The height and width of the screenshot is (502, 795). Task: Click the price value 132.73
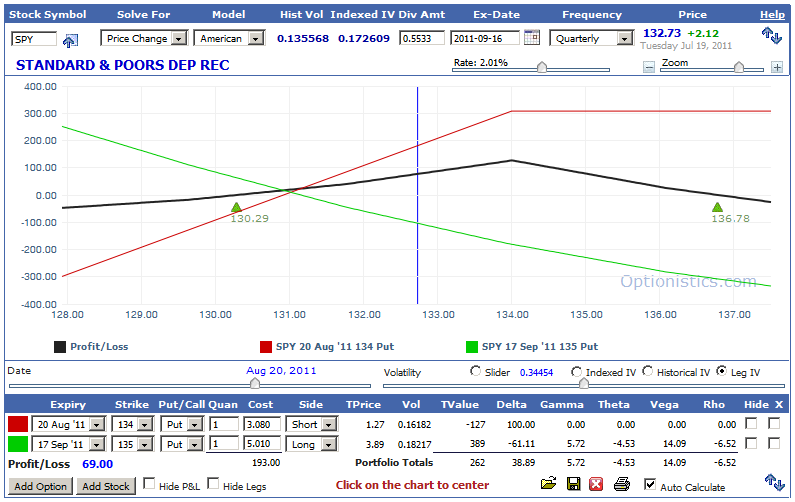pos(662,33)
